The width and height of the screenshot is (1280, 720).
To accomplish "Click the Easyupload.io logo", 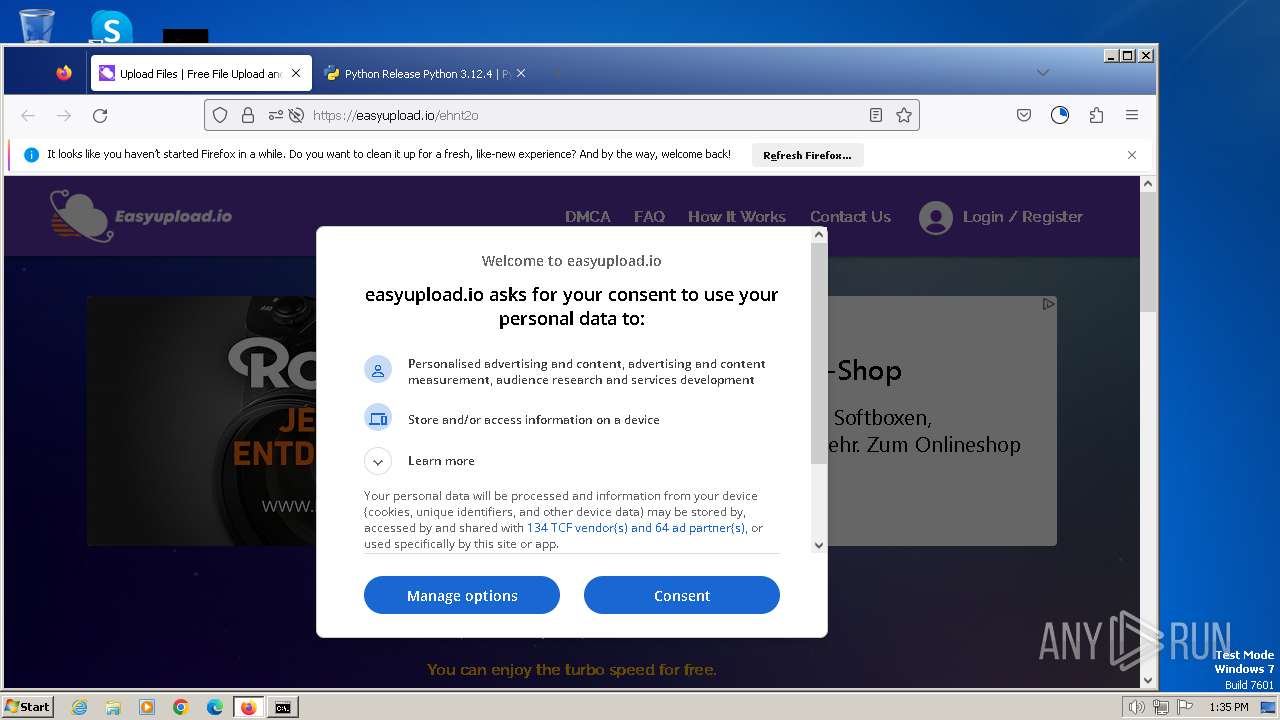I will [x=141, y=216].
